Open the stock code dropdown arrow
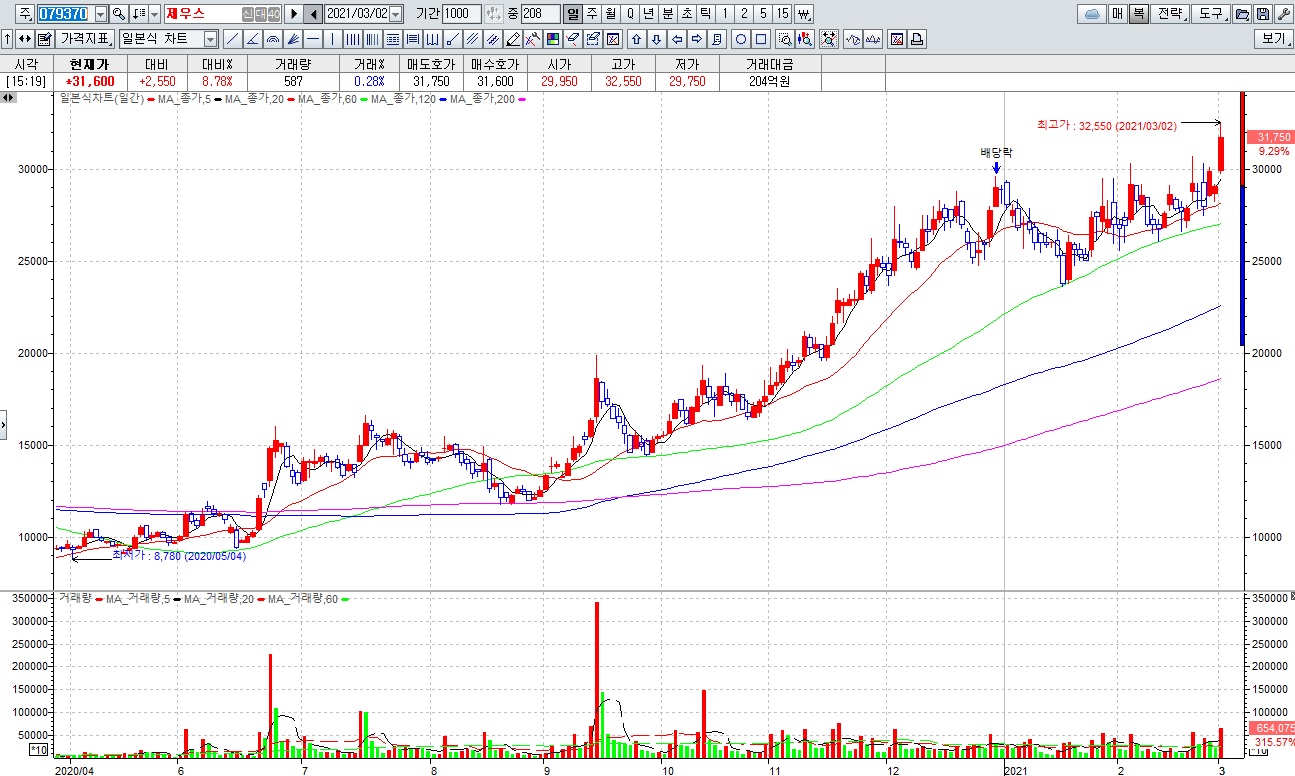The width and height of the screenshot is (1295, 776). [x=101, y=14]
